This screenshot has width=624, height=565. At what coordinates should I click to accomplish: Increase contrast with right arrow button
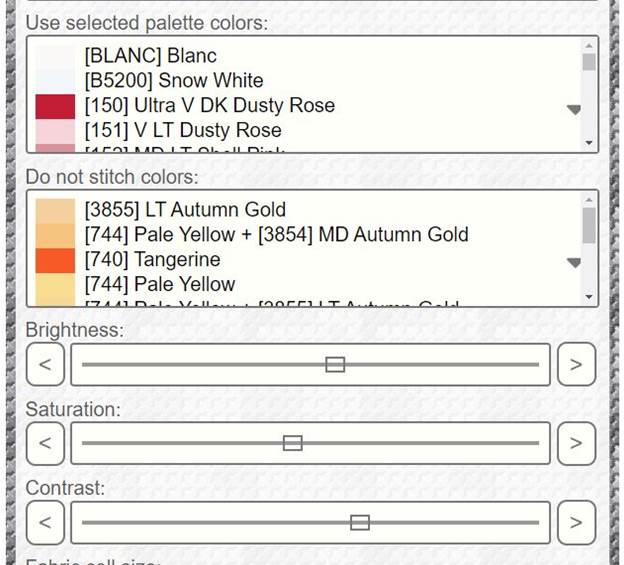576,522
